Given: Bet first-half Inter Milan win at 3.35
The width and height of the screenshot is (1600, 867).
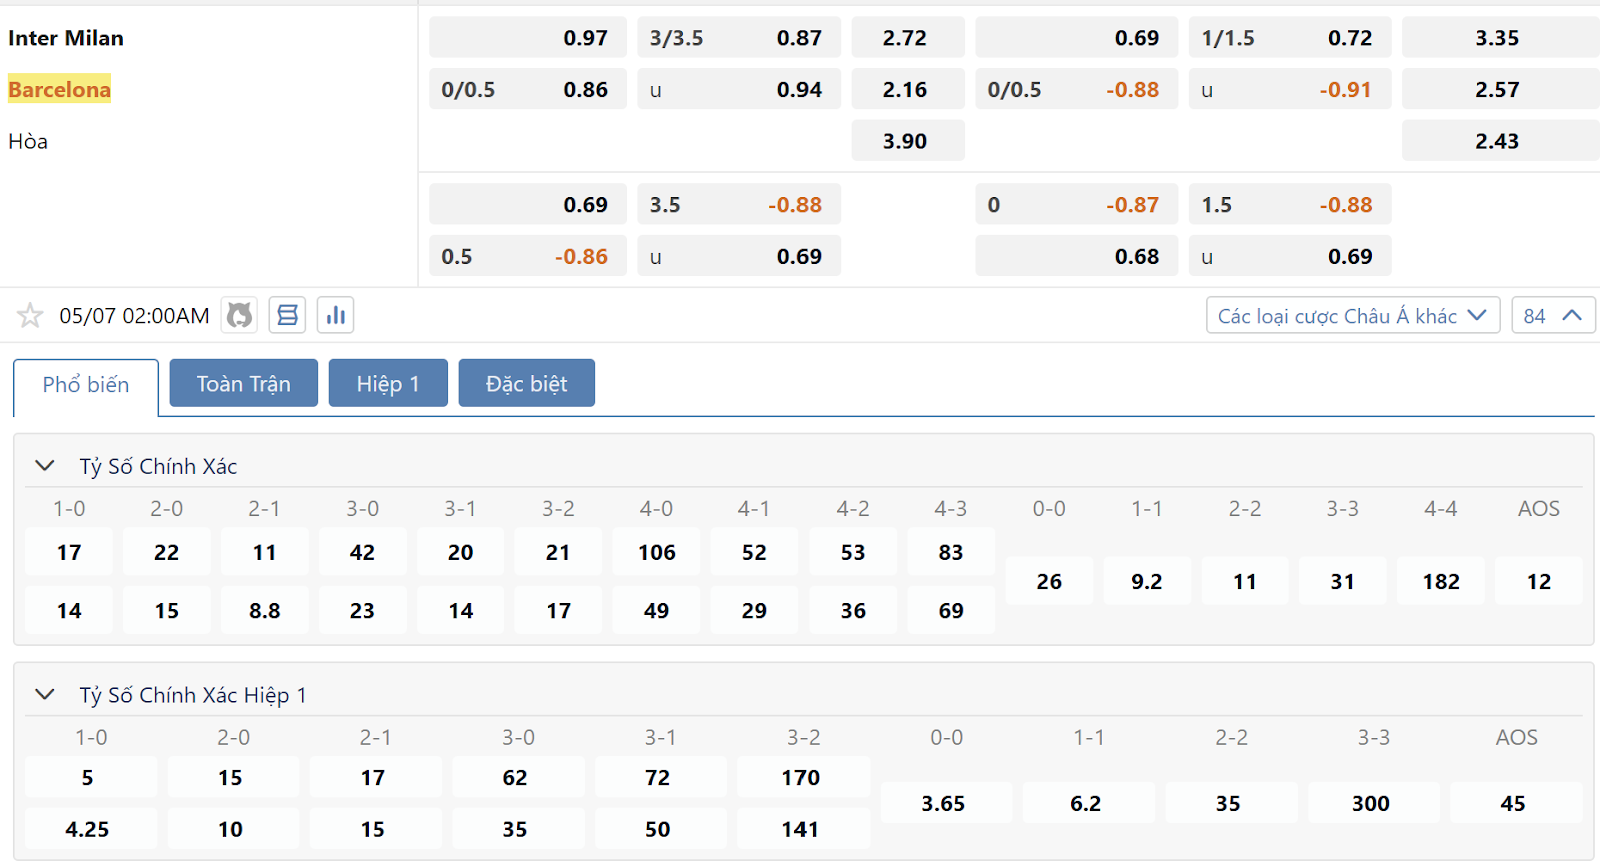Looking at the screenshot, I should coord(1500,38).
